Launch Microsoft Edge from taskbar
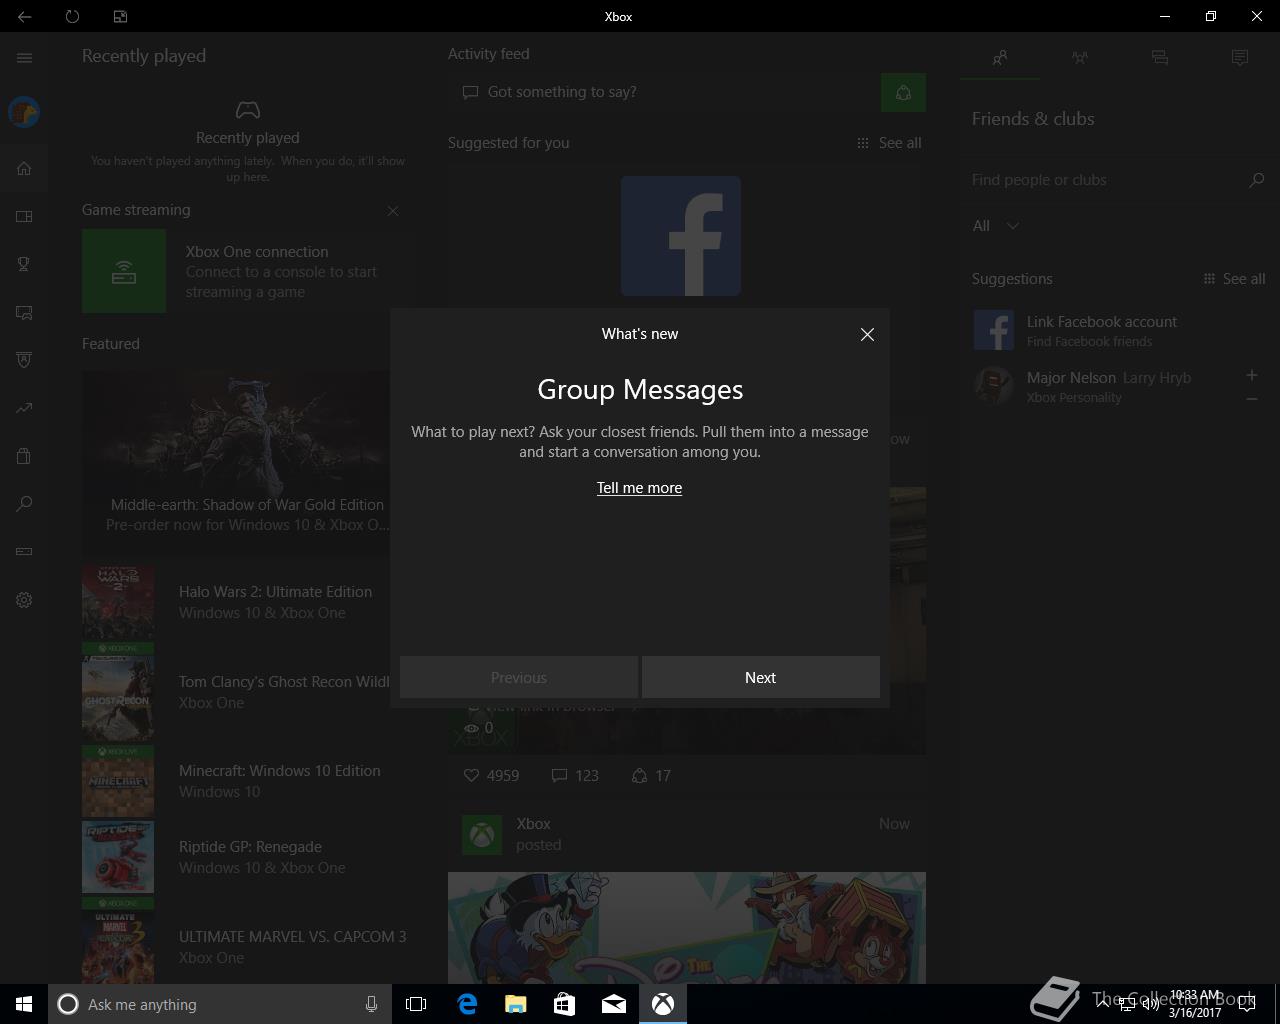The width and height of the screenshot is (1280, 1024). click(x=467, y=1004)
